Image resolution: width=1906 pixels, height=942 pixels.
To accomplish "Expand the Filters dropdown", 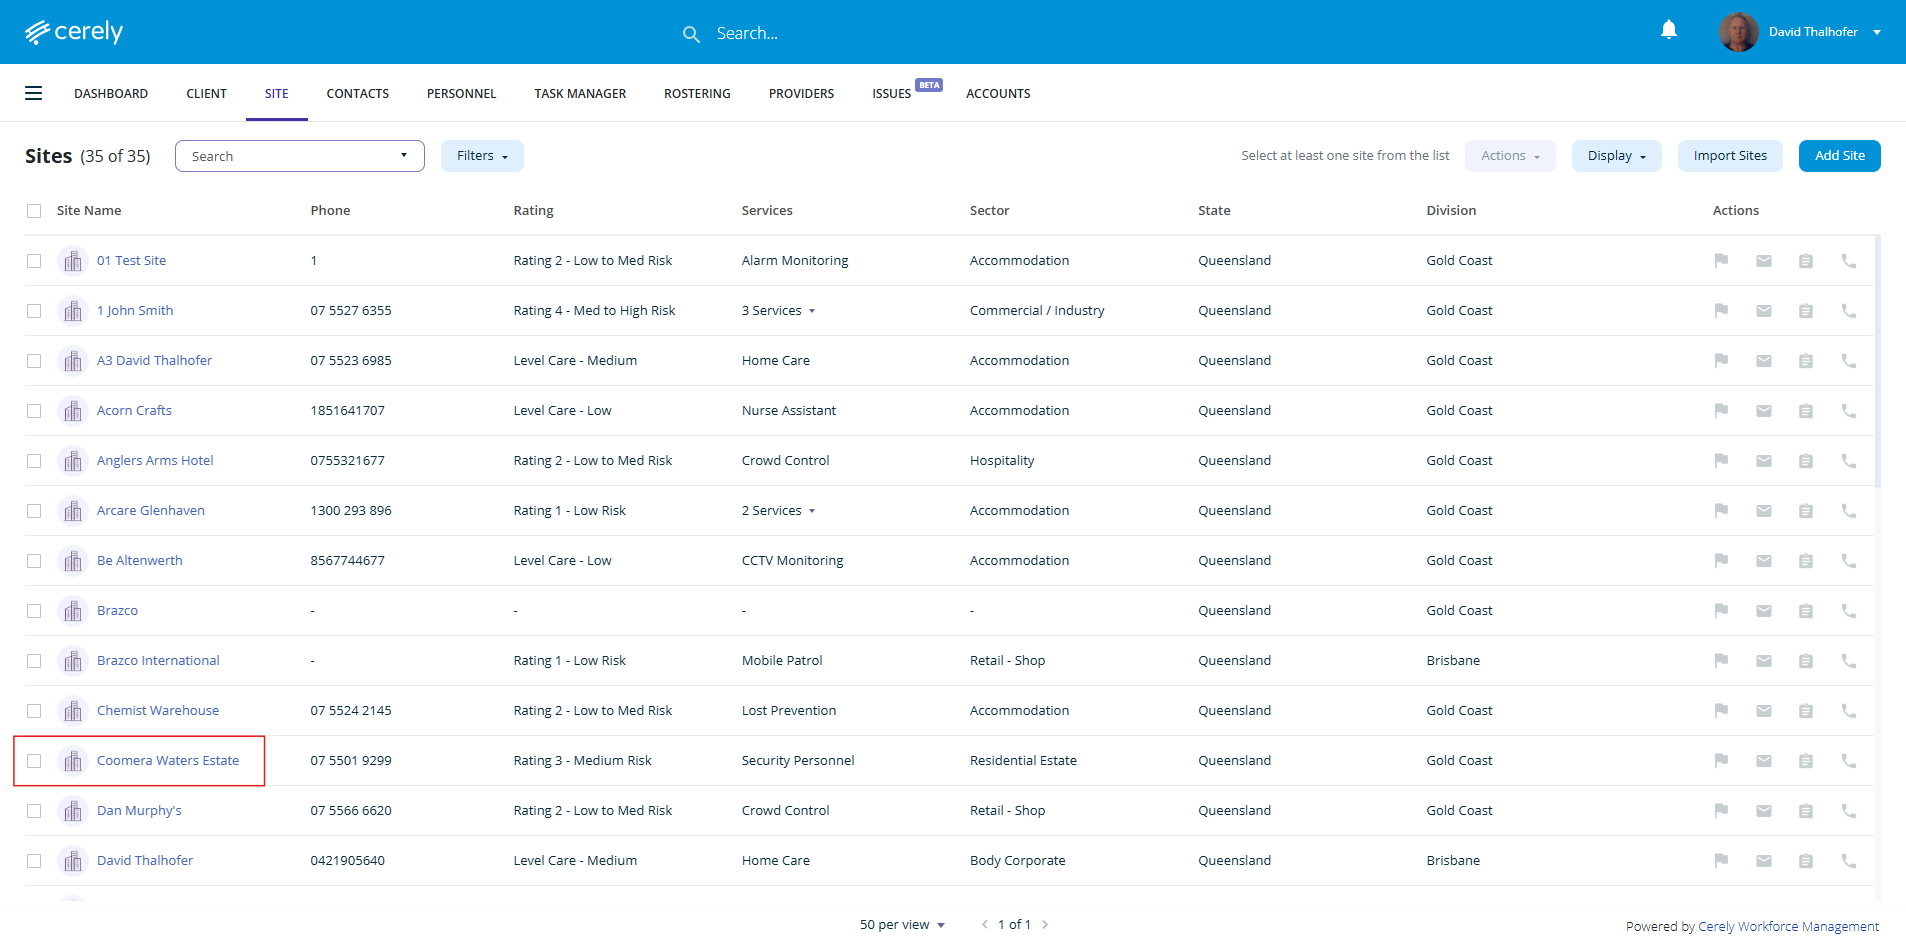I will point(482,156).
